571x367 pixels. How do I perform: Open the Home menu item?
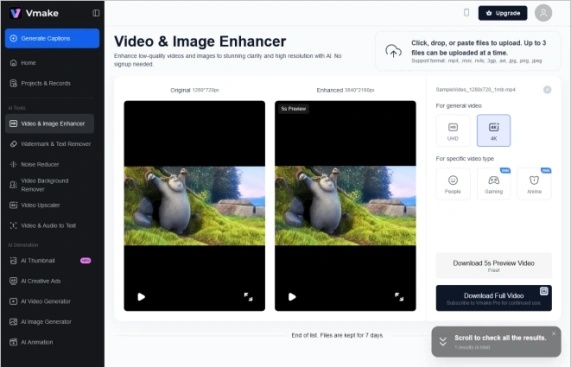pos(49,63)
